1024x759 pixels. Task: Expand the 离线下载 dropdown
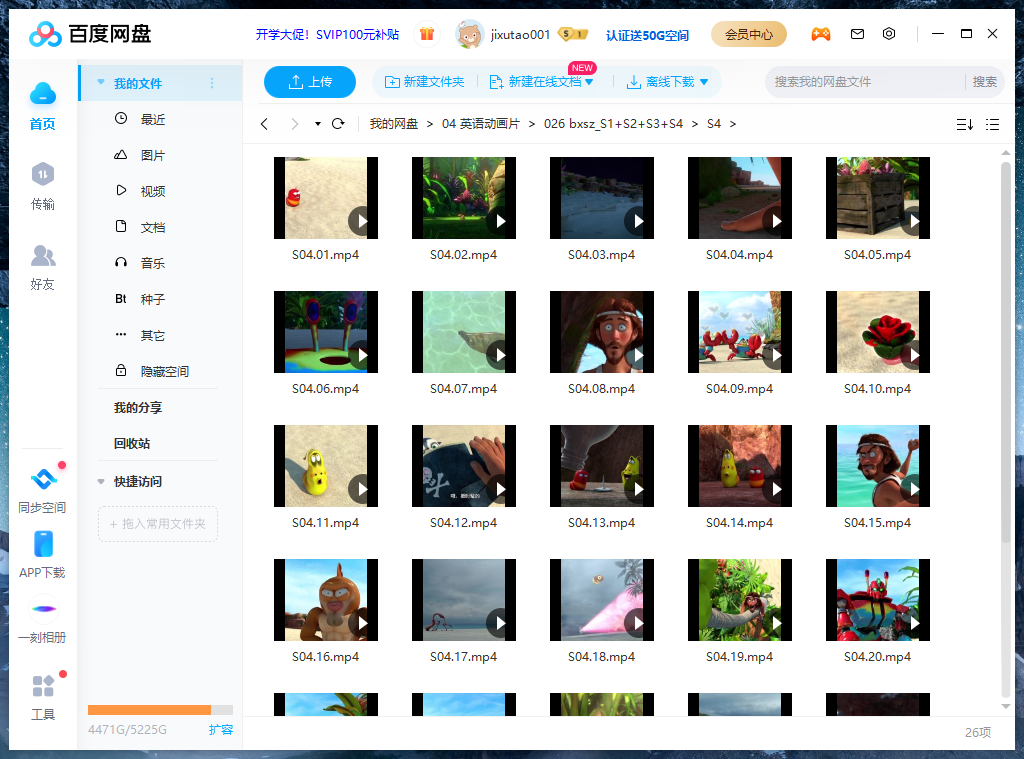pos(704,82)
